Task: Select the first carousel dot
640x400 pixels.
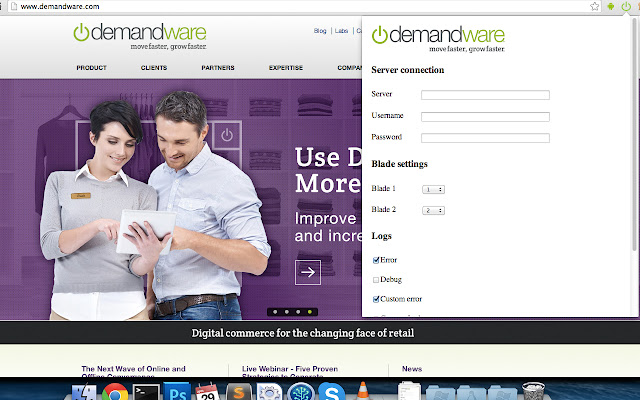Action: [275, 312]
